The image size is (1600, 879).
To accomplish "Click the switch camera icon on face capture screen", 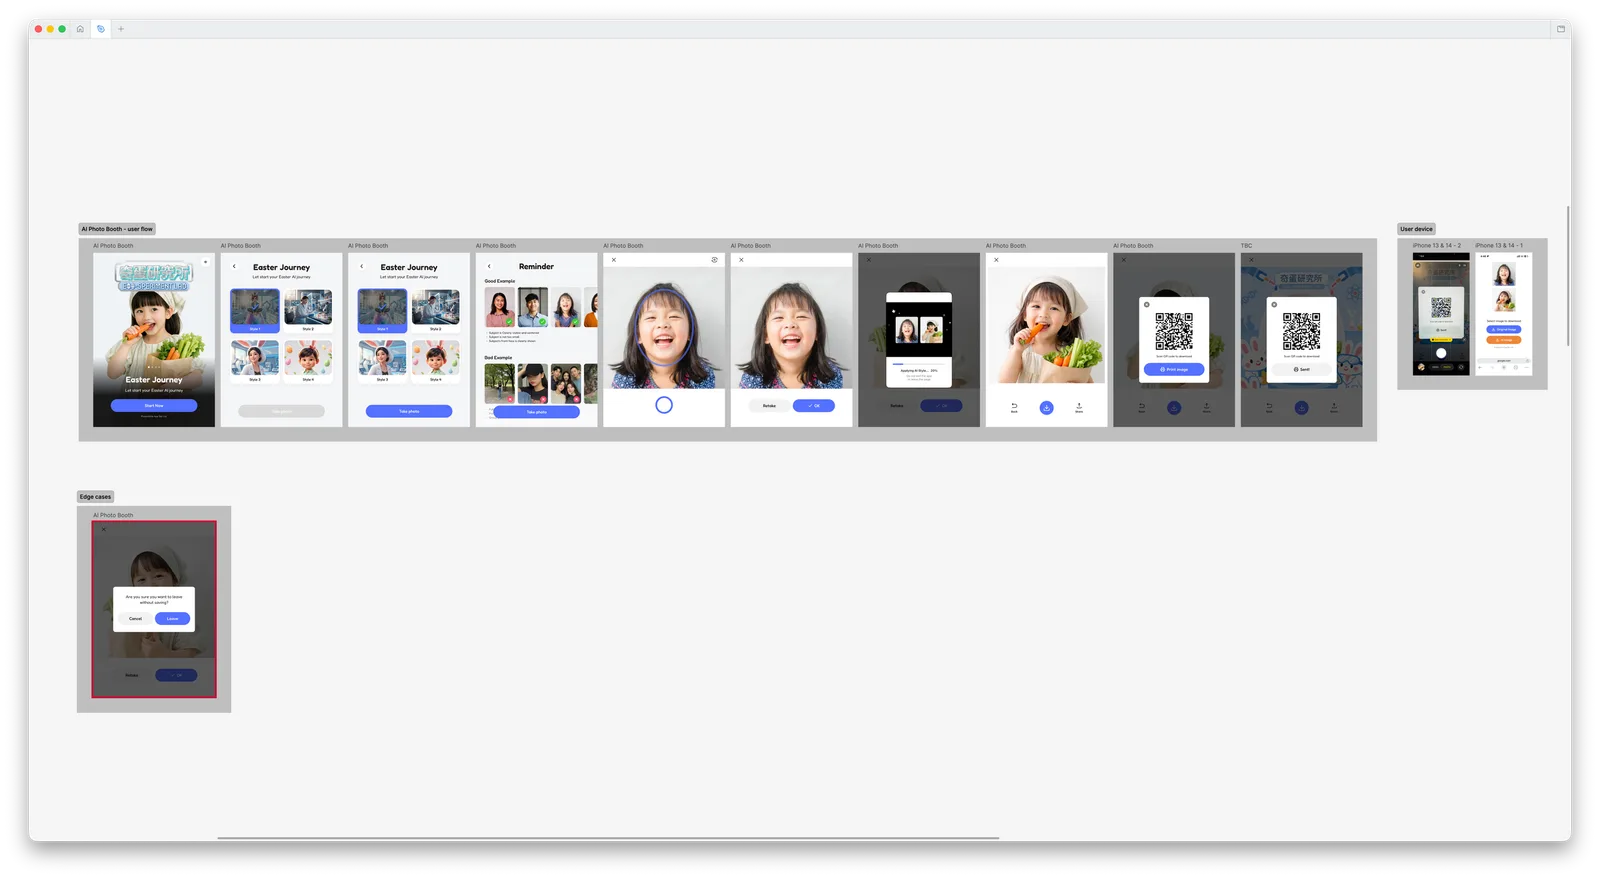I will coord(714,260).
